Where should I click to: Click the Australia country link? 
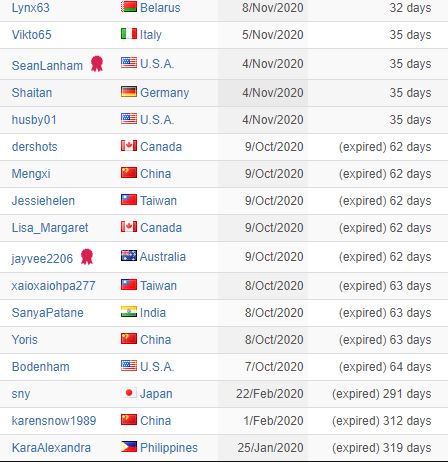pyautogui.click(x=163, y=257)
